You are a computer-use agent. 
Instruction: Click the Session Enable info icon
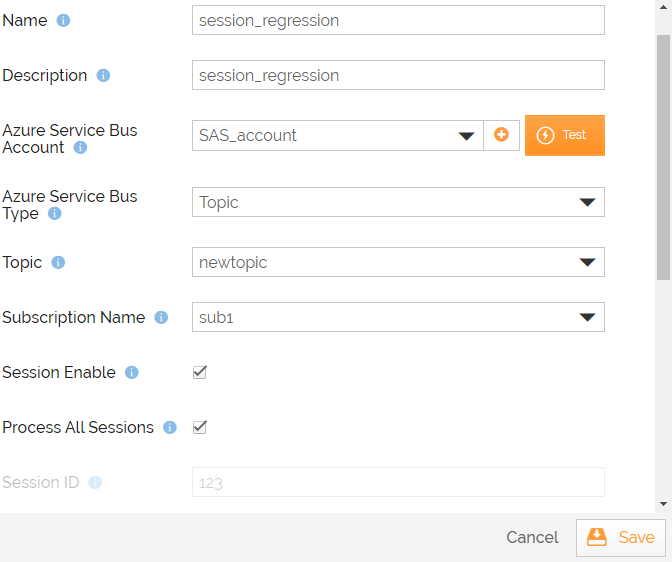click(132, 373)
